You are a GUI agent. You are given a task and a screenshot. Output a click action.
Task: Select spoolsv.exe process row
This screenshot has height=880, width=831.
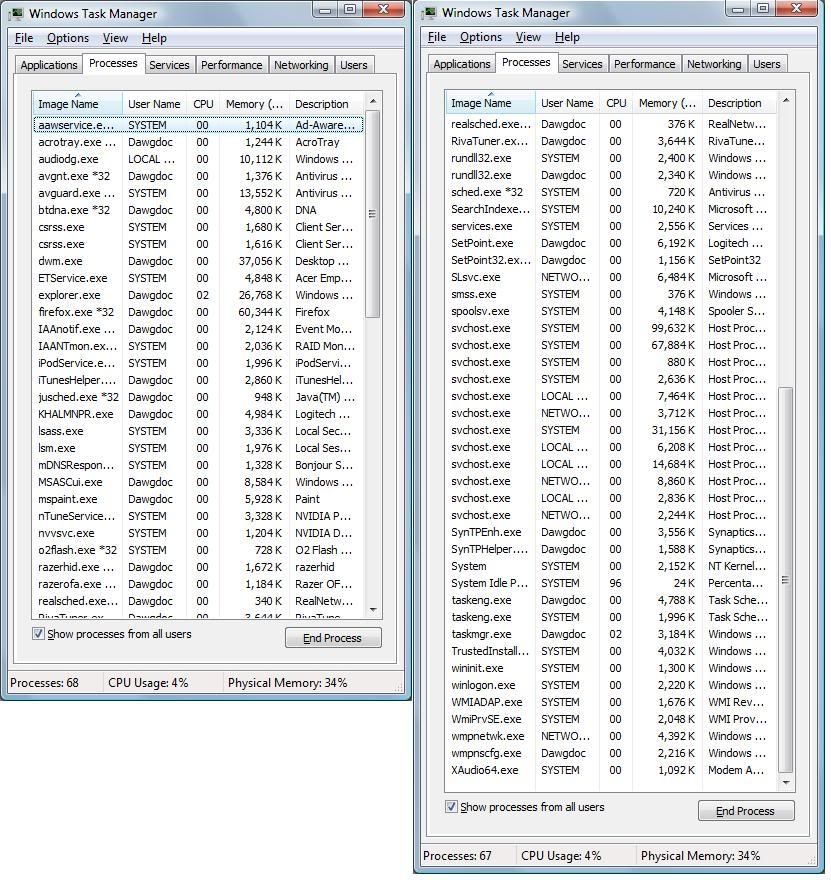[612, 311]
